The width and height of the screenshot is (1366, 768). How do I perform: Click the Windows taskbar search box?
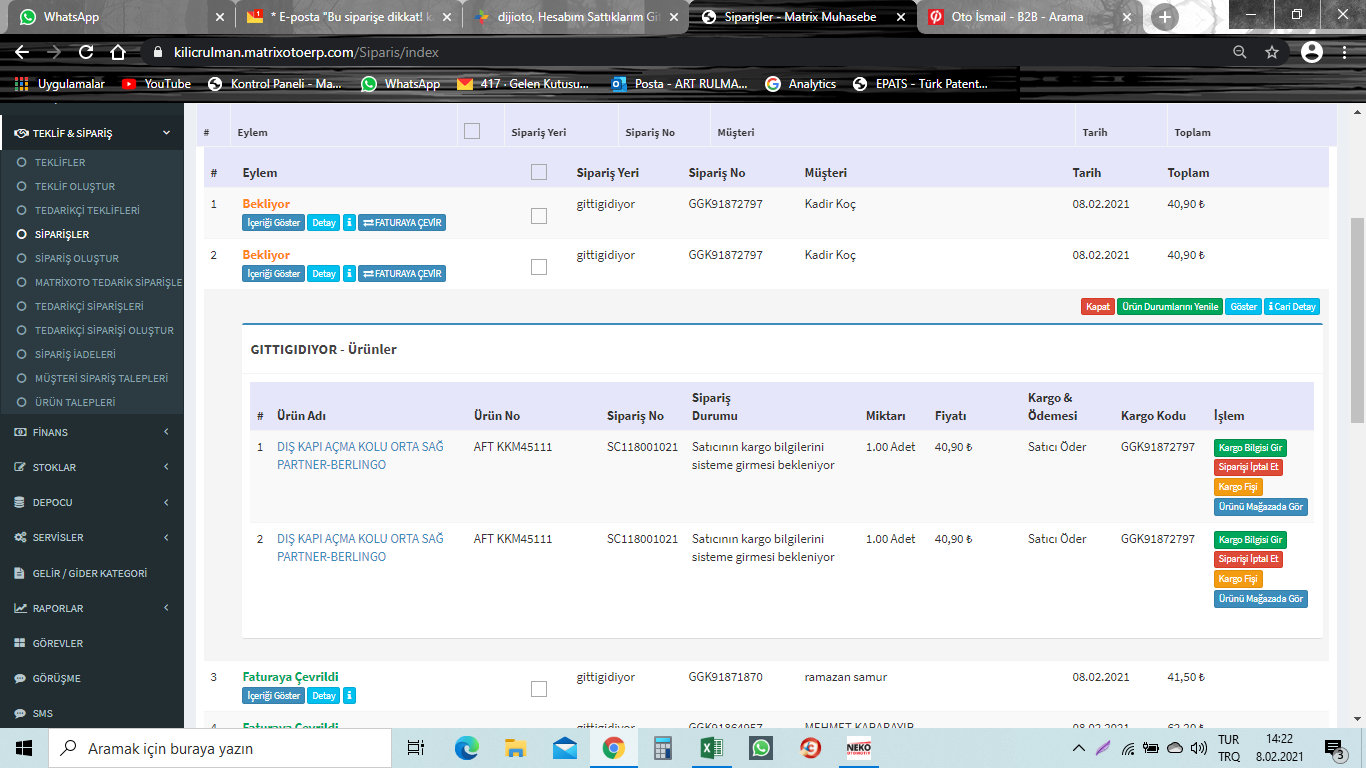(220, 748)
